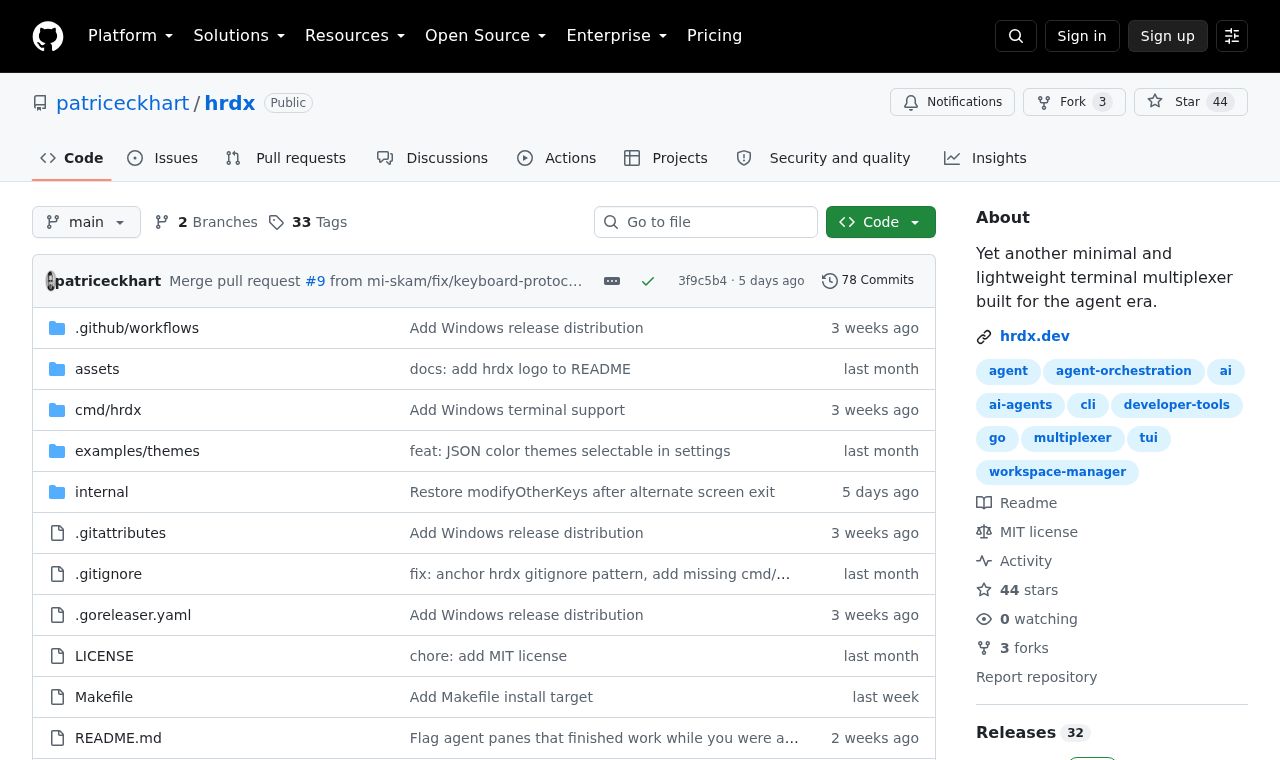Click the green commit status checkmark
Viewport: 1280px width, 760px height.
(648, 281)
